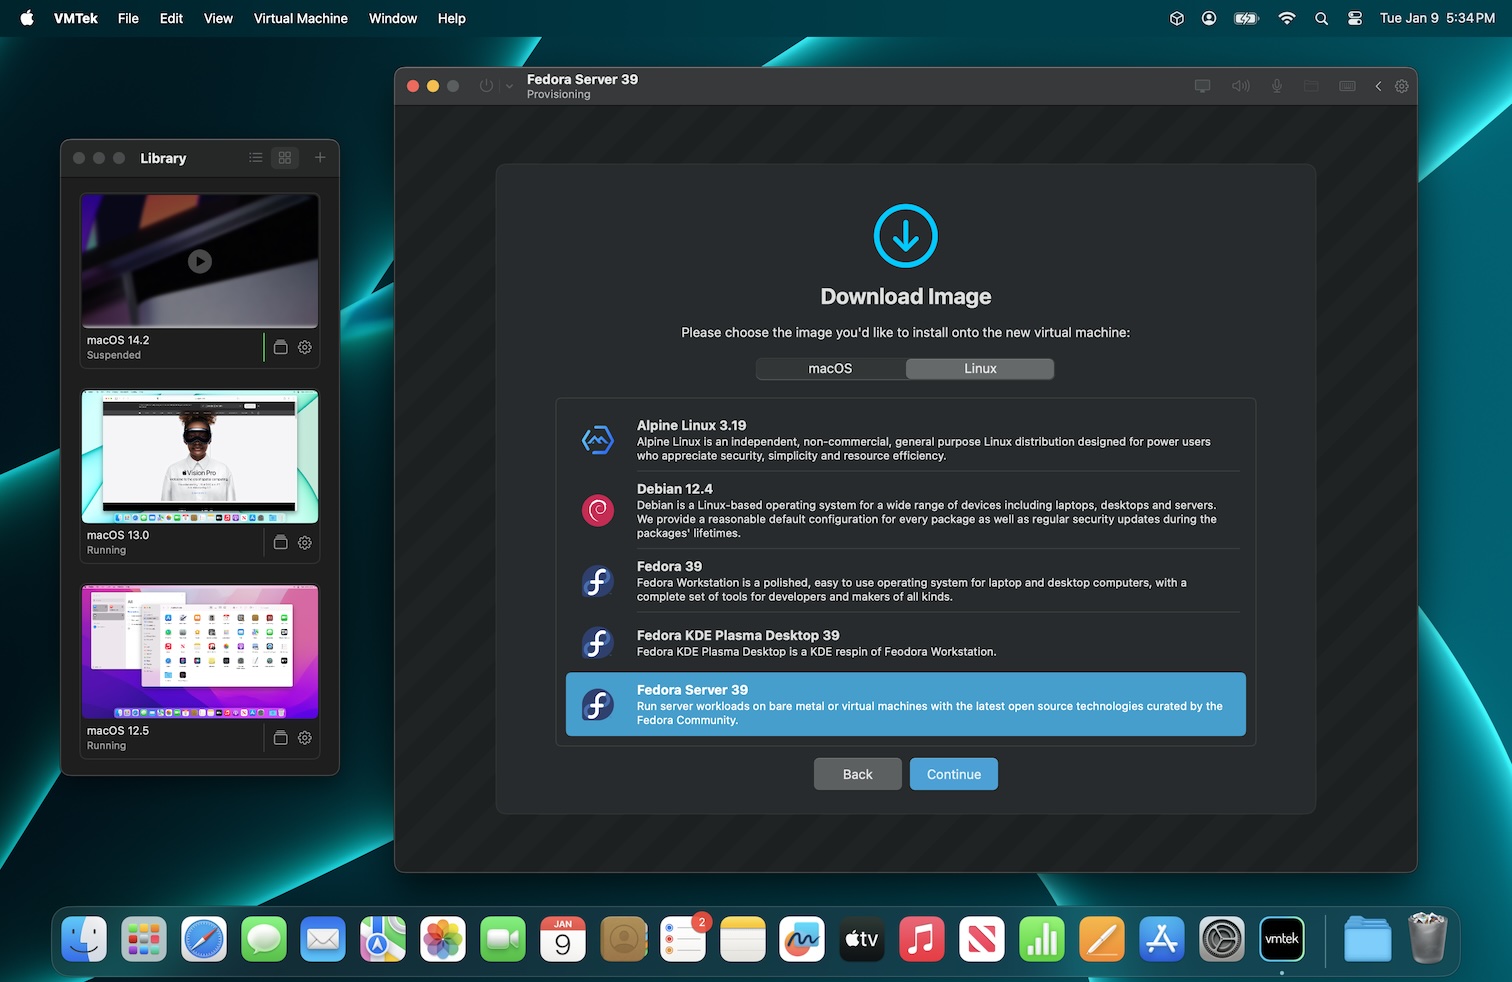Open settings gear for macOS 14.2 VM

[305, 347]
